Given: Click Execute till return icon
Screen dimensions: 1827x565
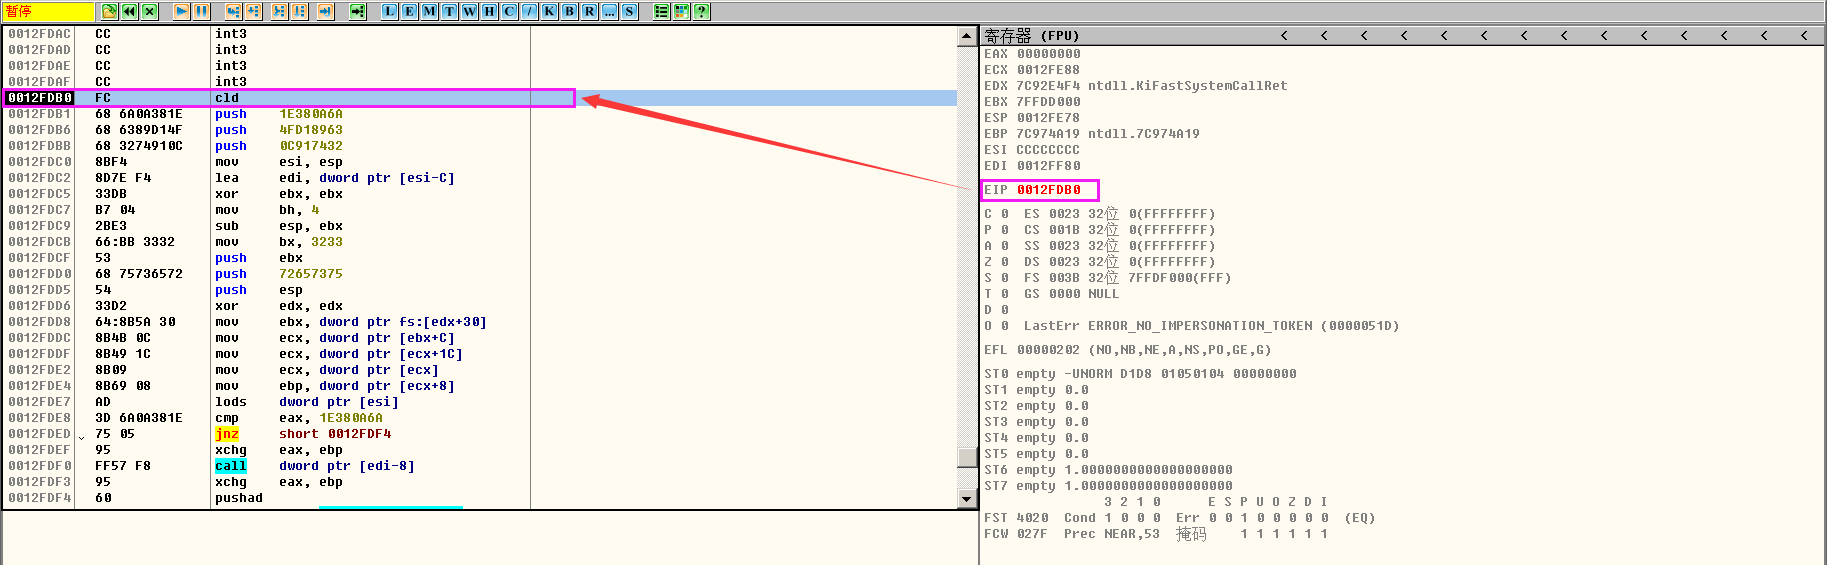Looking at the screenshot, I should click(325, 11).
